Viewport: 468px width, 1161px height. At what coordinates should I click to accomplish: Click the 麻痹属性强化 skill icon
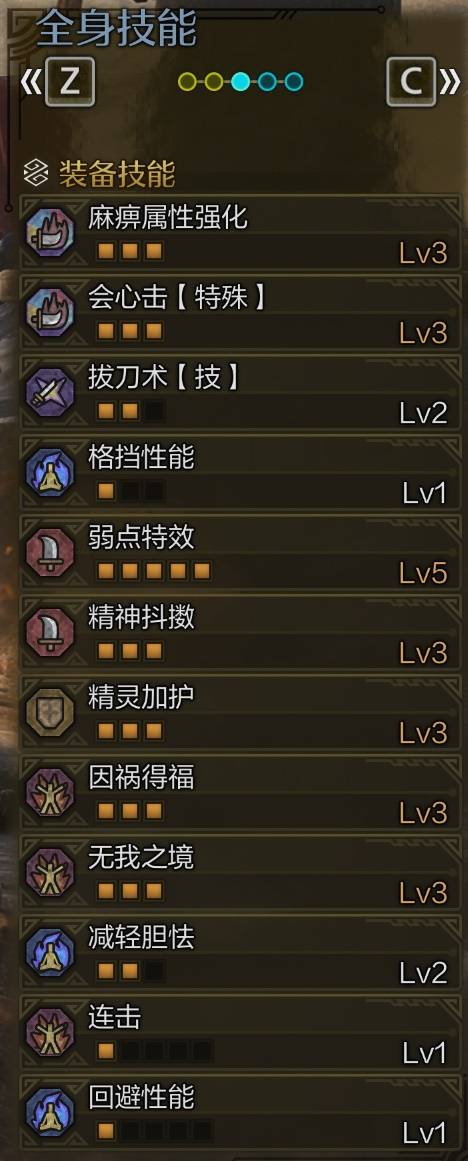(50, 232)
